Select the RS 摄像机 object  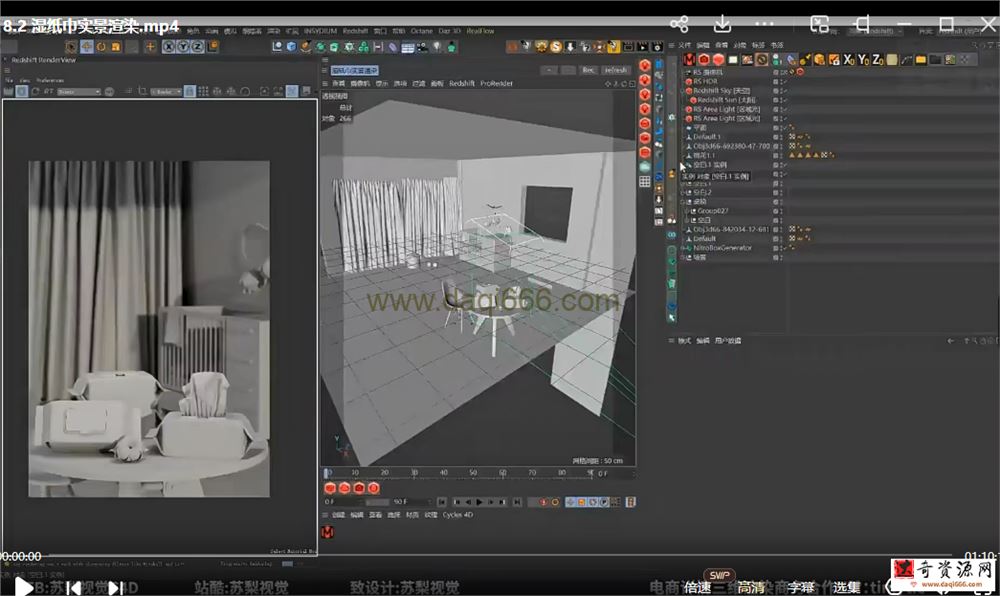pyautogui.click(x=708, y=73)
